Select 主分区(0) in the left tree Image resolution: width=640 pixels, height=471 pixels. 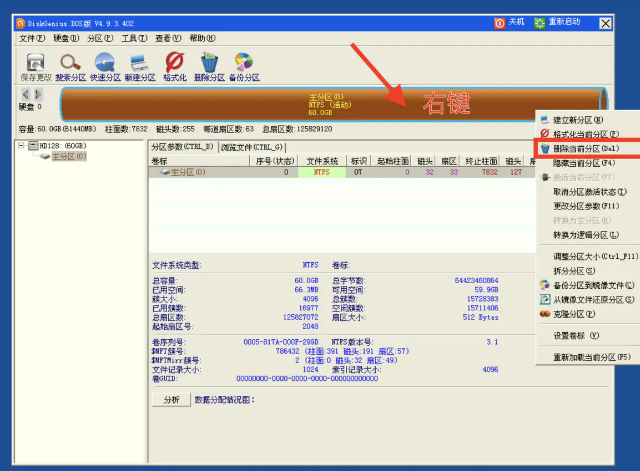(x=69, y=156)
